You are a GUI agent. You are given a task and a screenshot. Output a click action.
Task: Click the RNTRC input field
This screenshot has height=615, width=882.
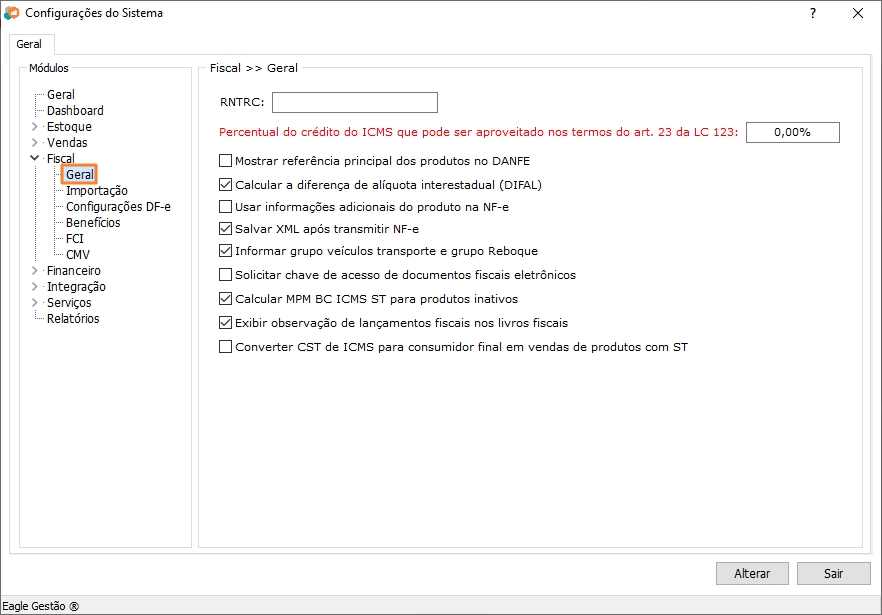tap(354, 102)
